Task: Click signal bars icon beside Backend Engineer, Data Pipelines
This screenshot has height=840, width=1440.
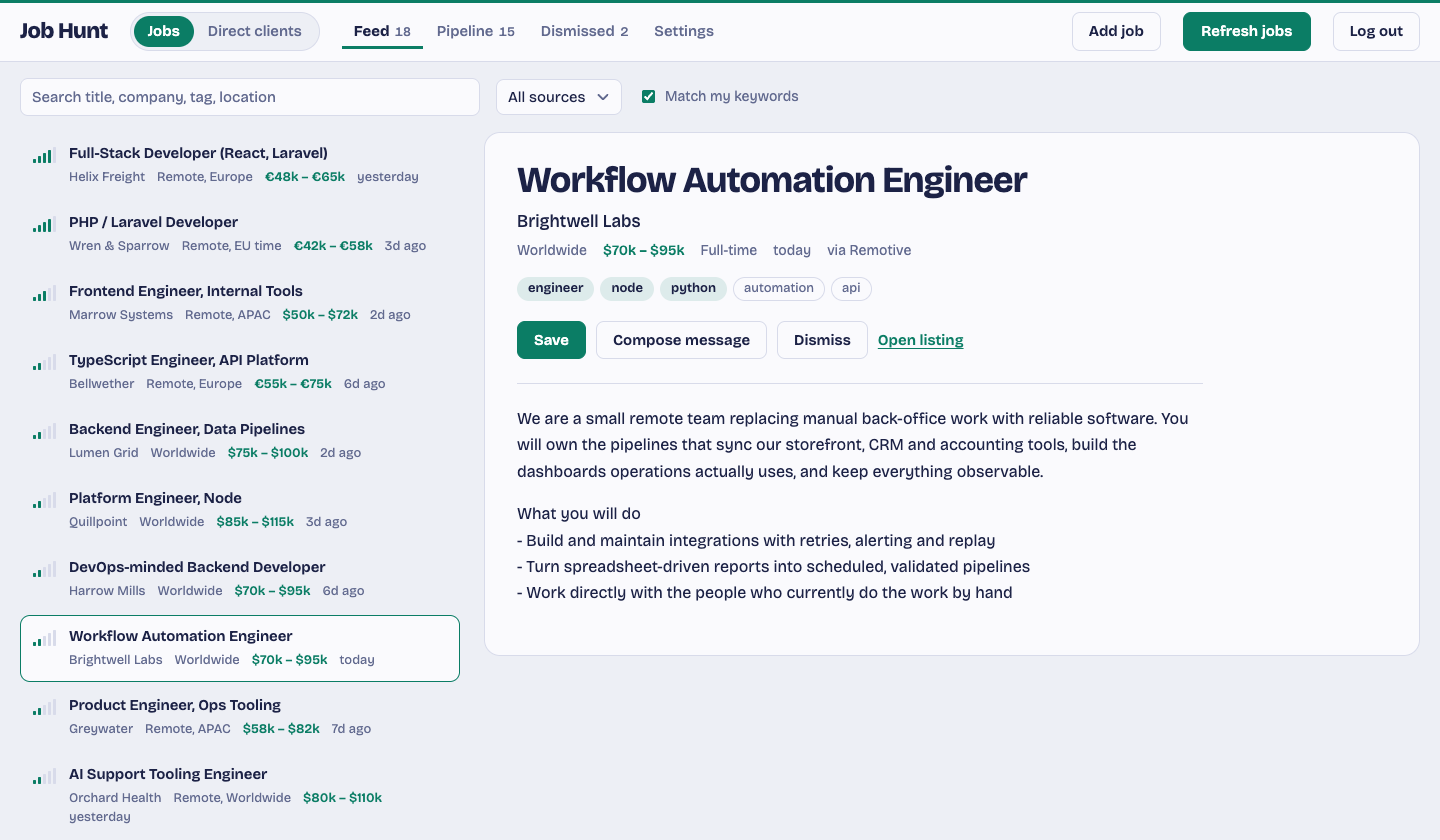Action: [44, 432]
